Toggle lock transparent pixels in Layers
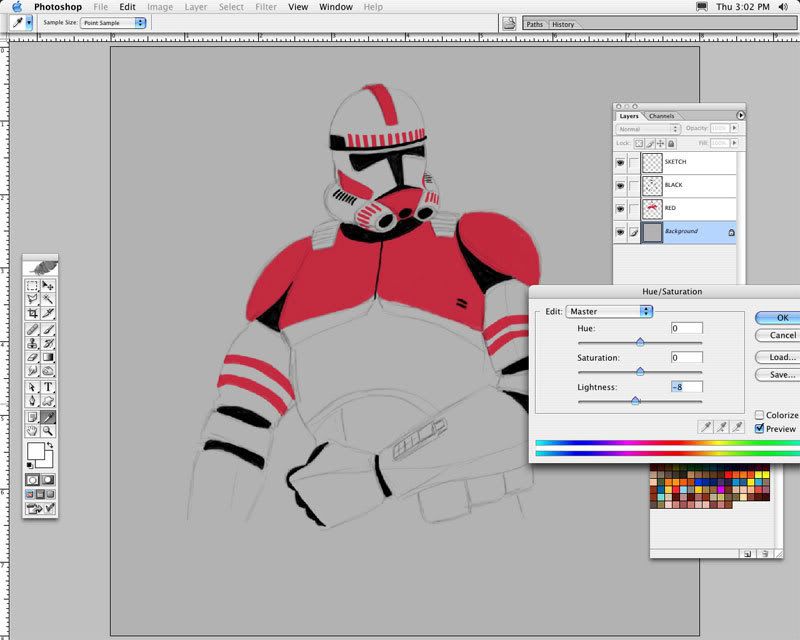Screen dimensions: 800x640 (x=639, y=143)
